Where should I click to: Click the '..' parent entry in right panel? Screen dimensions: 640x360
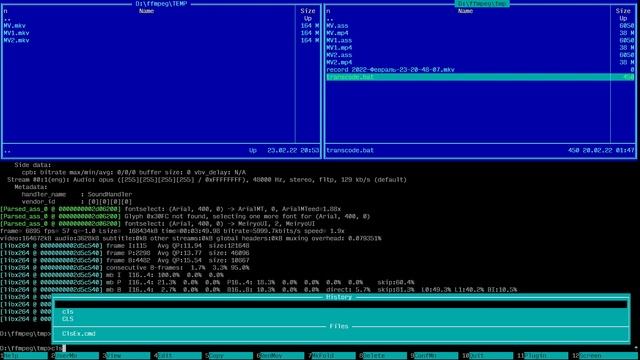[330, 19]
